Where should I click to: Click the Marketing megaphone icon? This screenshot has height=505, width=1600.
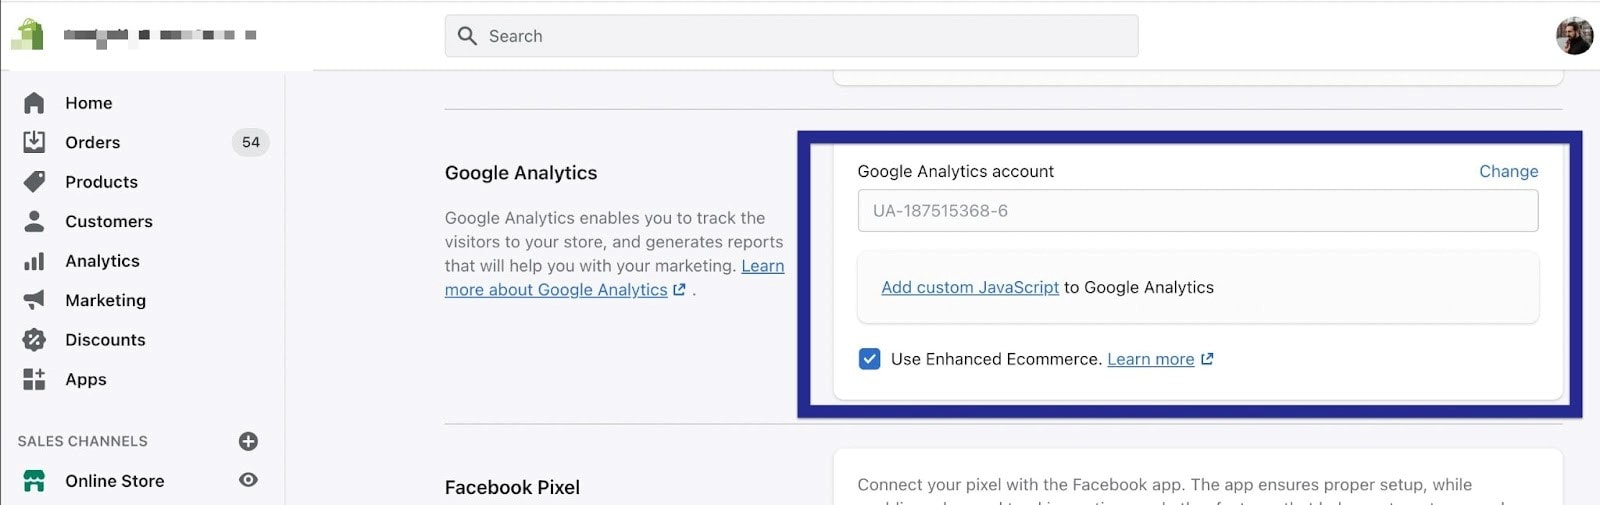pos(34,300)
